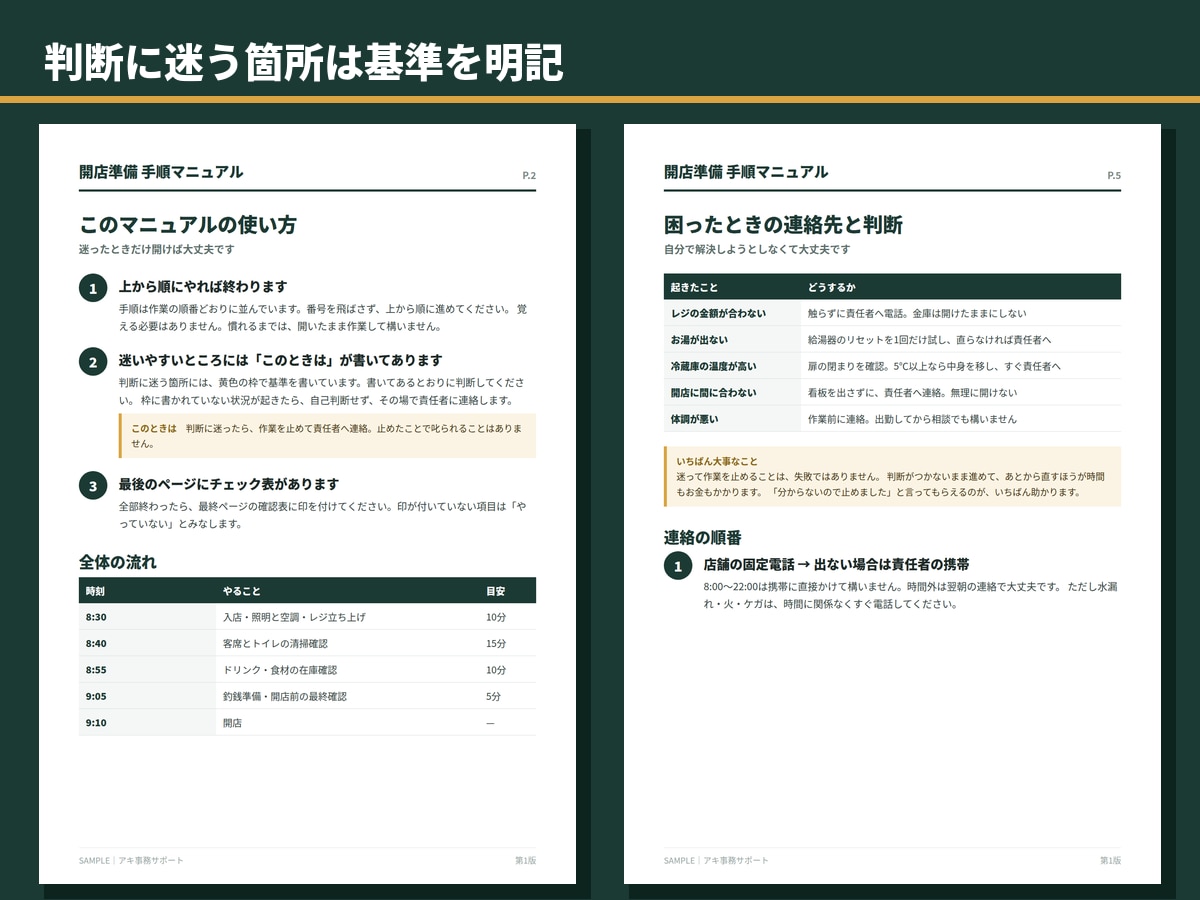The height and width of the screenshot is (900, 1200).
Task: Click the right page header 開店準備 手順マニュアル
Action: [746, 172]
